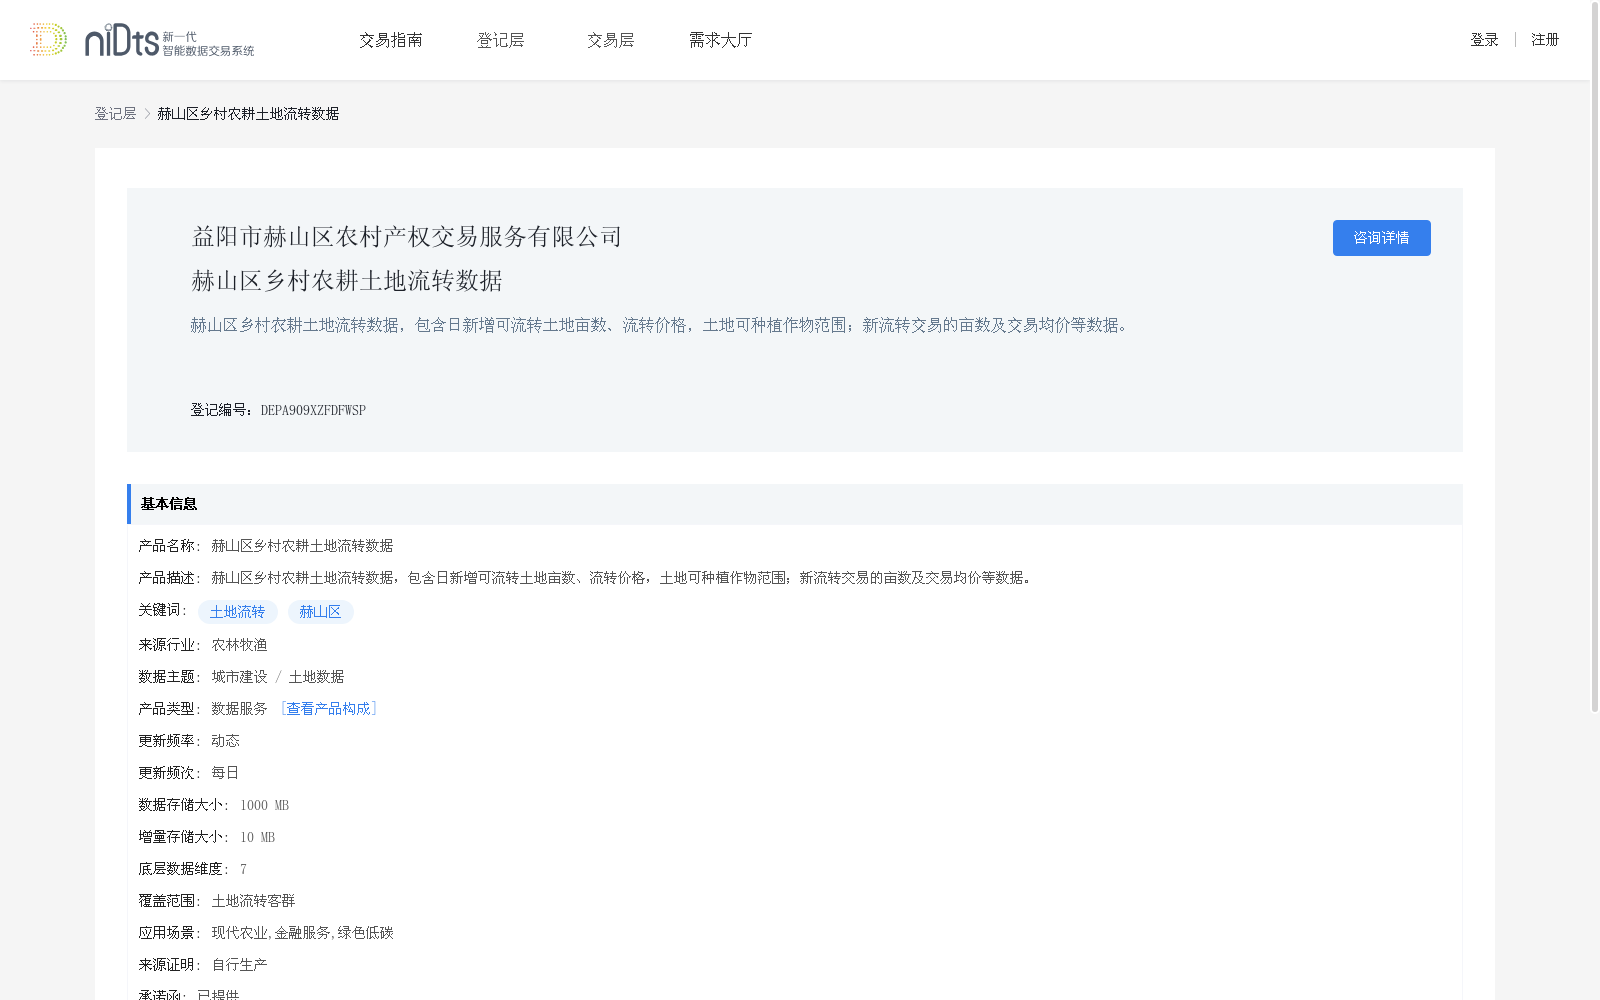Click the company name 益阳市赫山区农村产权交易服务有限公司
The height and width of the screenshot is (1000, 1600).
tap(407, 237)
